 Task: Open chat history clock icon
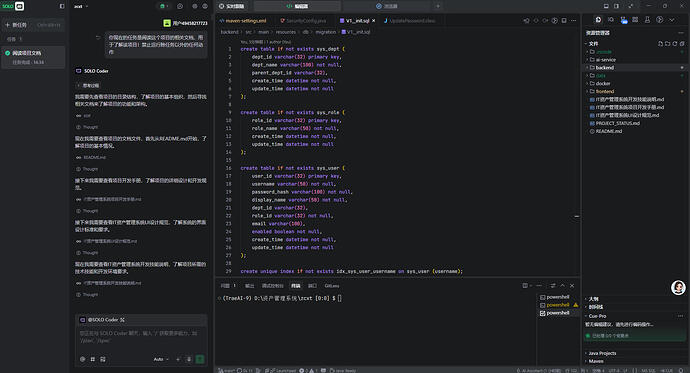(180, 6)
